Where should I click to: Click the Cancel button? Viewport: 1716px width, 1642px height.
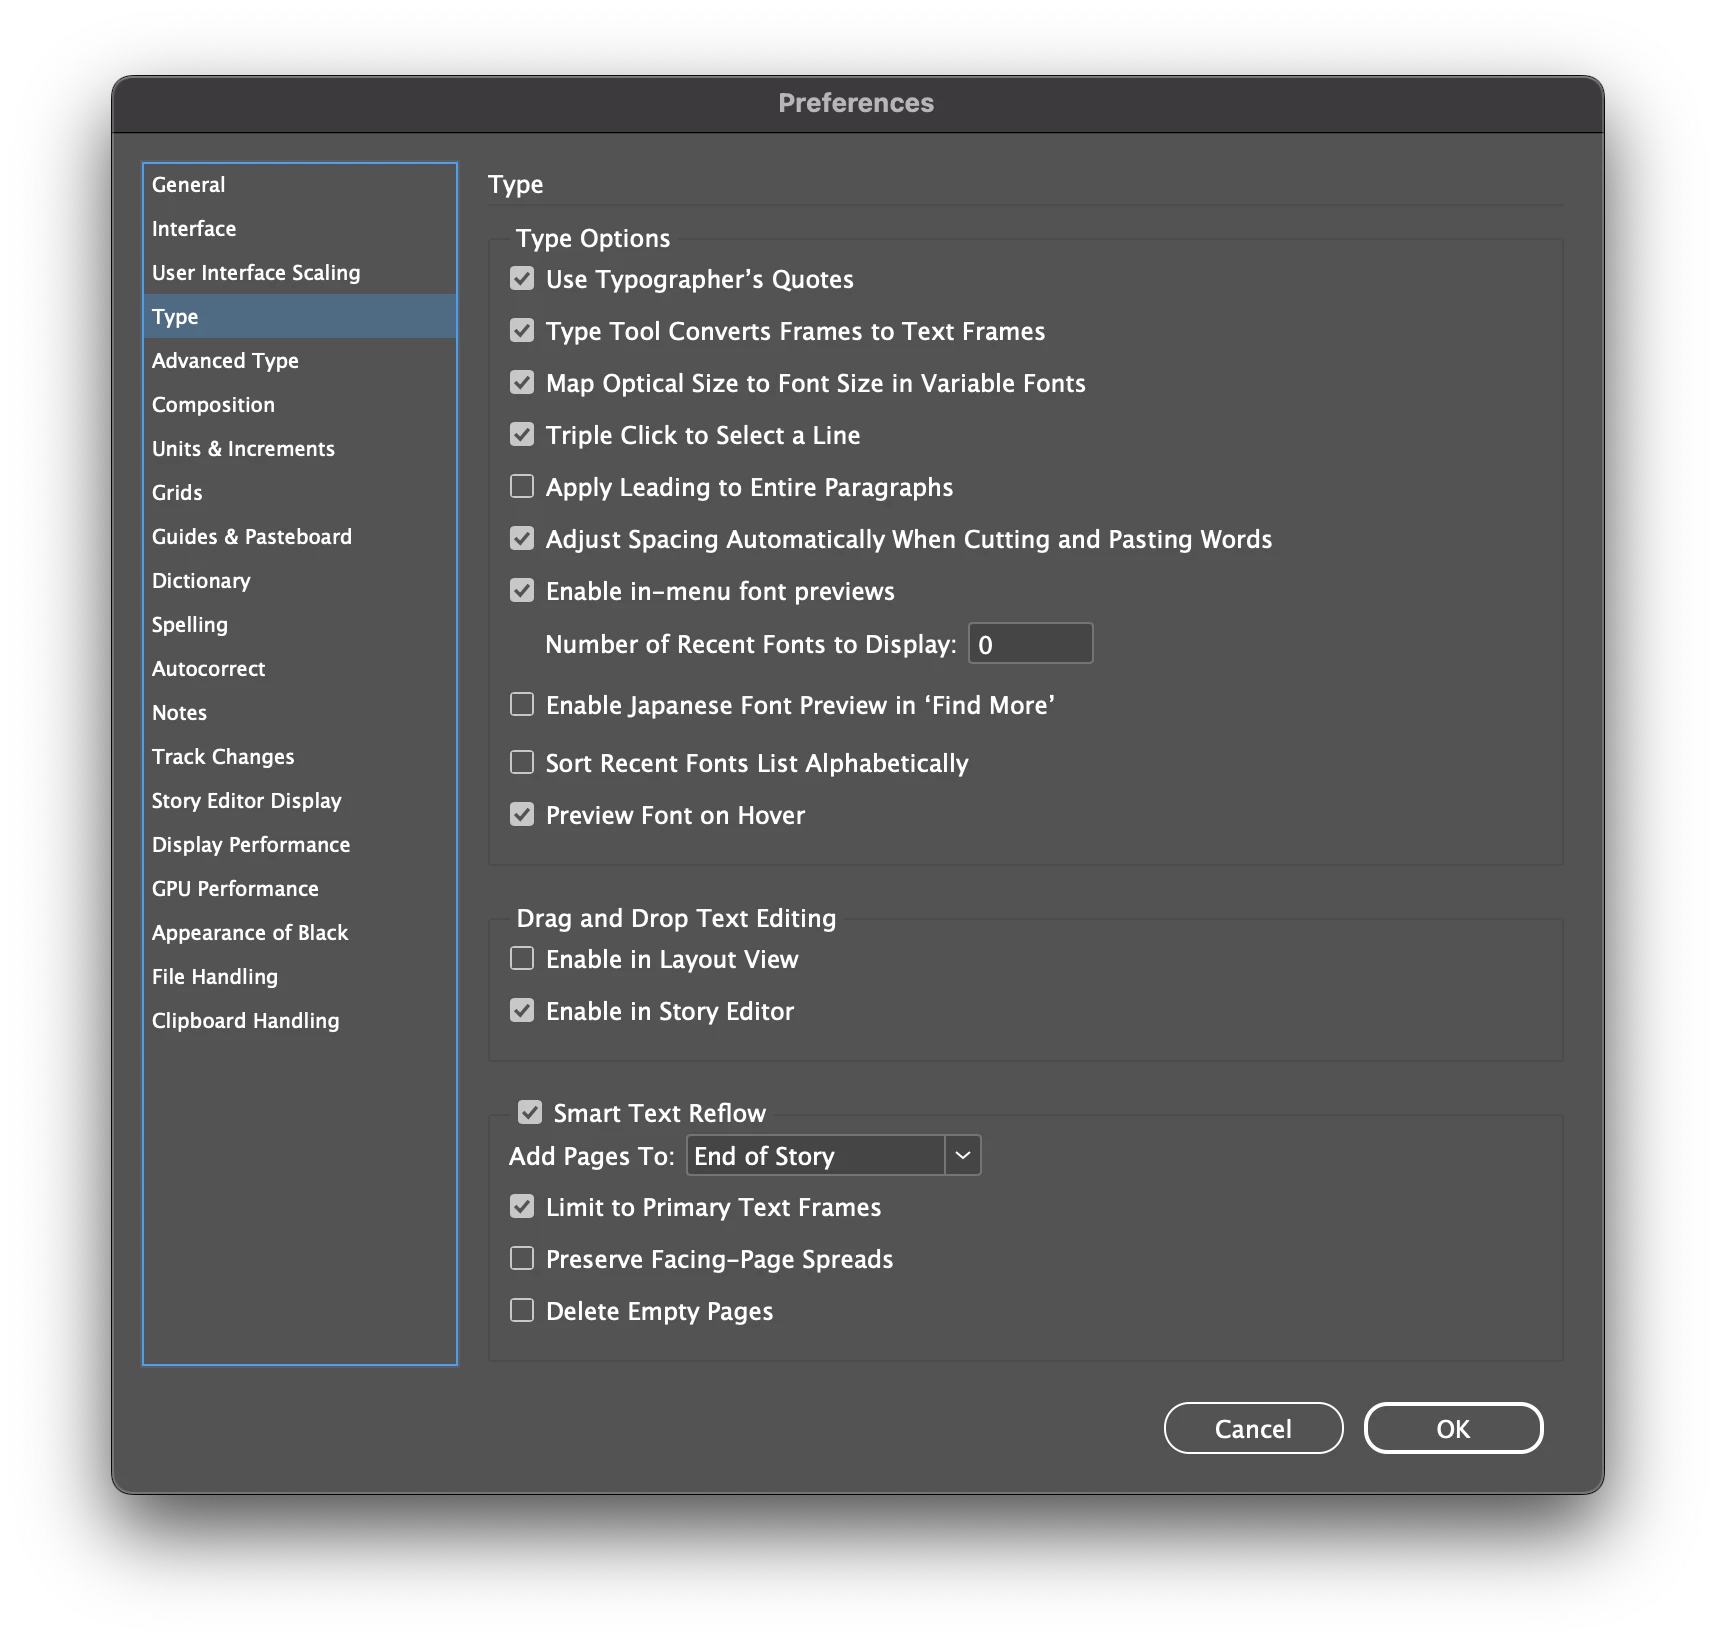click(1253, 1428)
